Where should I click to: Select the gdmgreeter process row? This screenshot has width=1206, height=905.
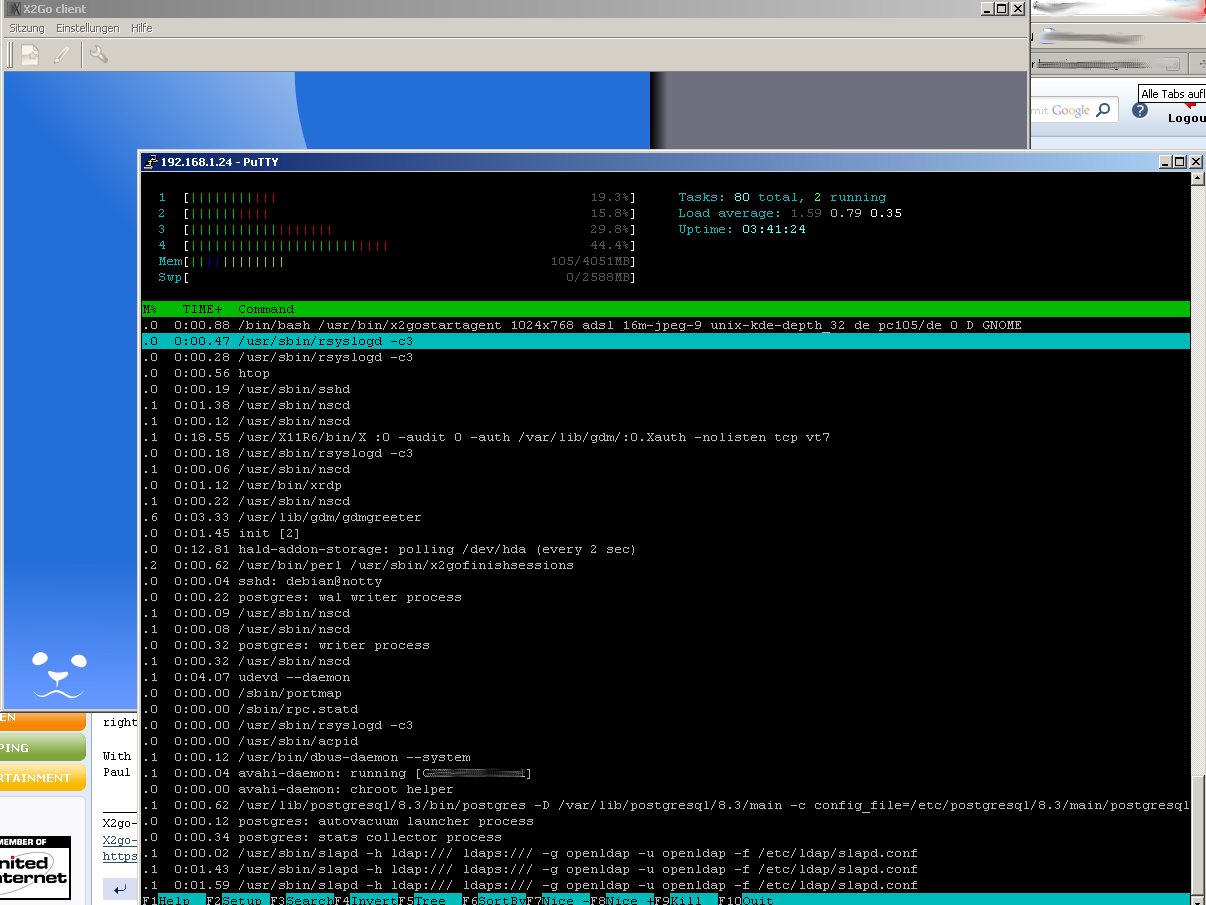pos(666,517)
